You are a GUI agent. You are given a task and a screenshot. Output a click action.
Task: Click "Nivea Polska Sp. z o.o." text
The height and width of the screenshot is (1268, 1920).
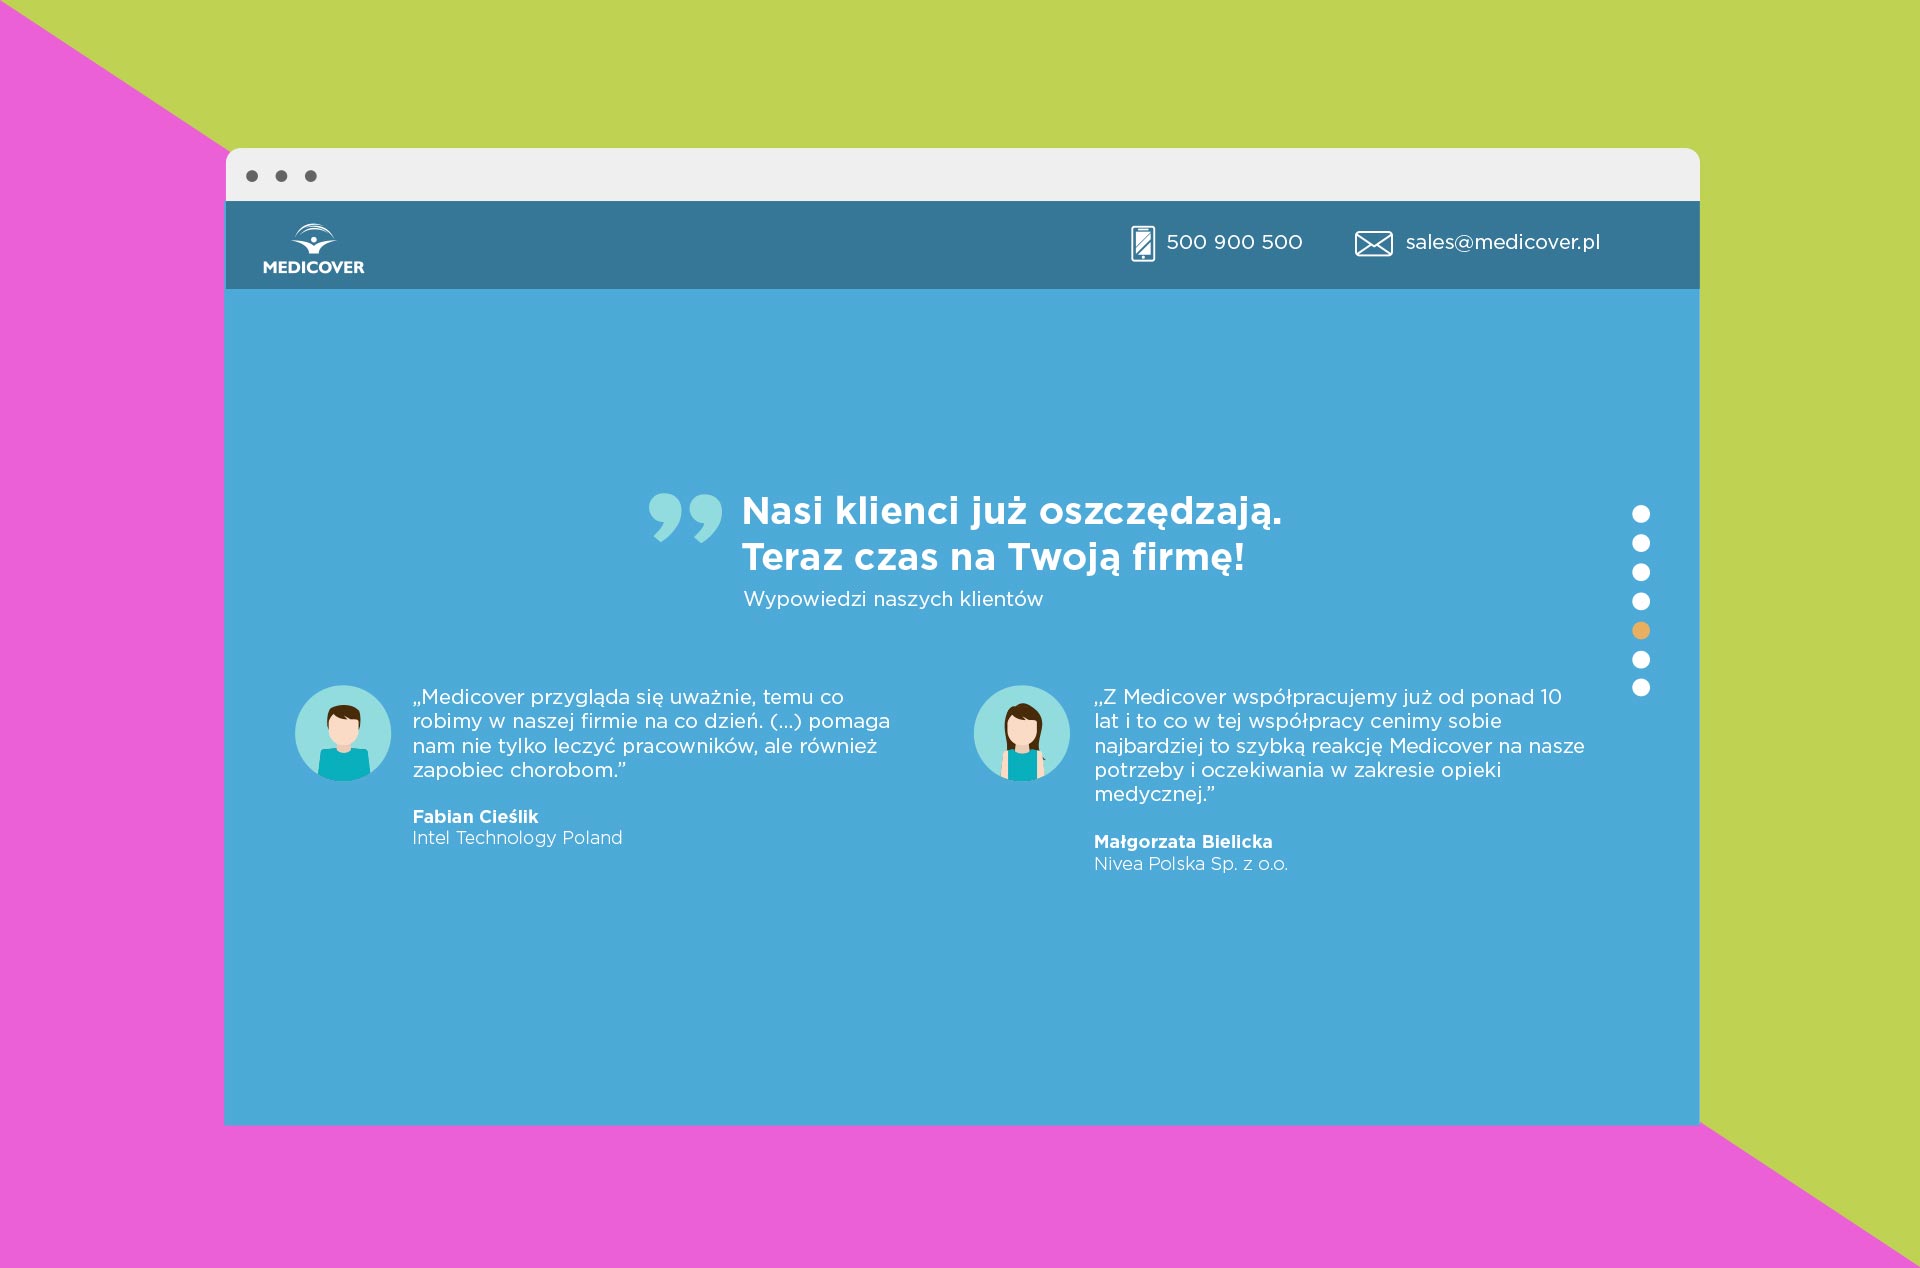(1191, 864)
